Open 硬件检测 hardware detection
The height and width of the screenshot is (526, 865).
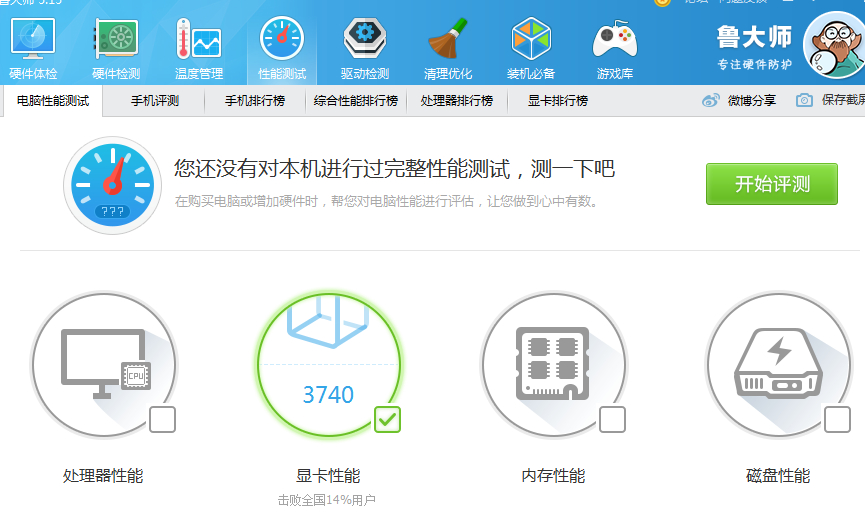[x=116, y=49]
